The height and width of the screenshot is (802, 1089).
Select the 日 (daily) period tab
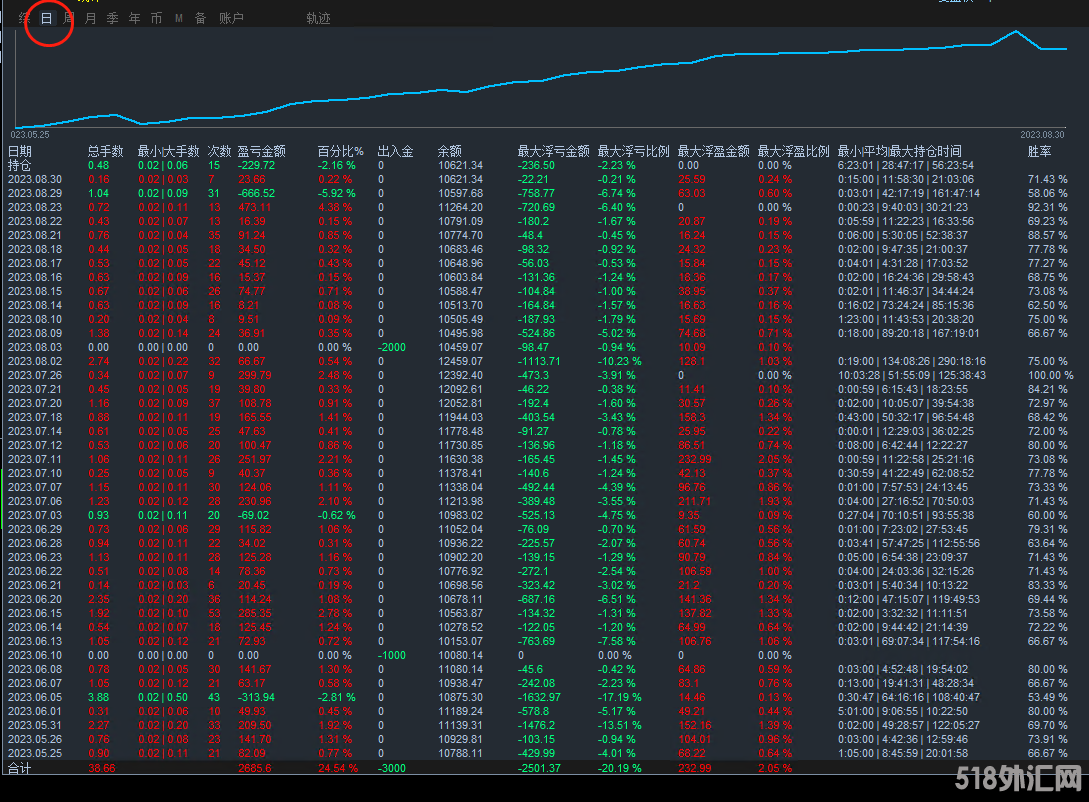click(x=47, y=18)
